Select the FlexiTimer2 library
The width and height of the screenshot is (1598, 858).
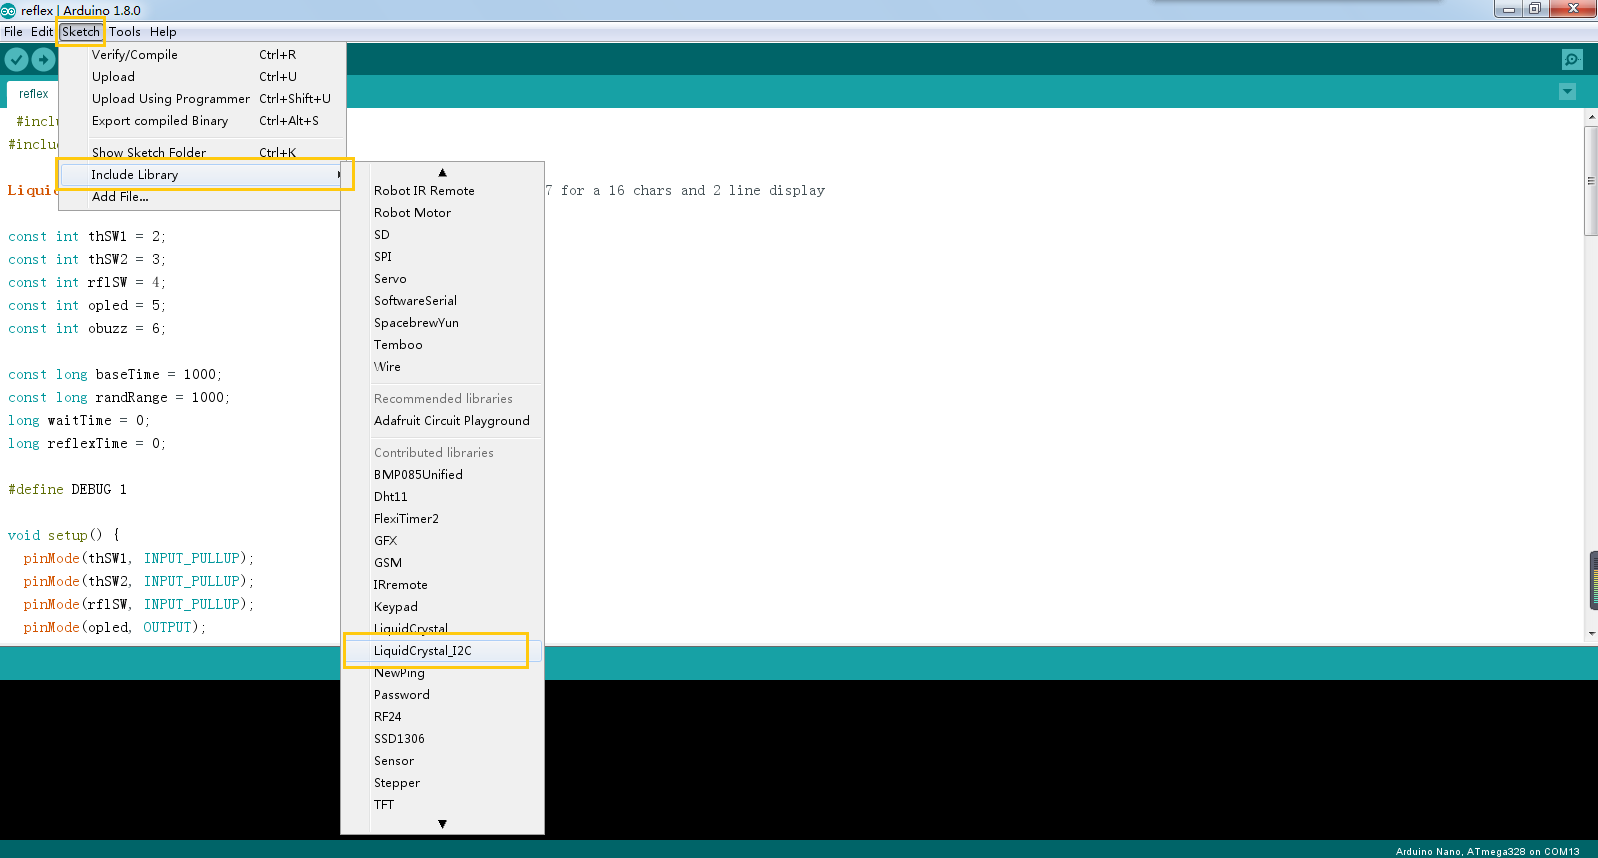[x=442, y=519]
